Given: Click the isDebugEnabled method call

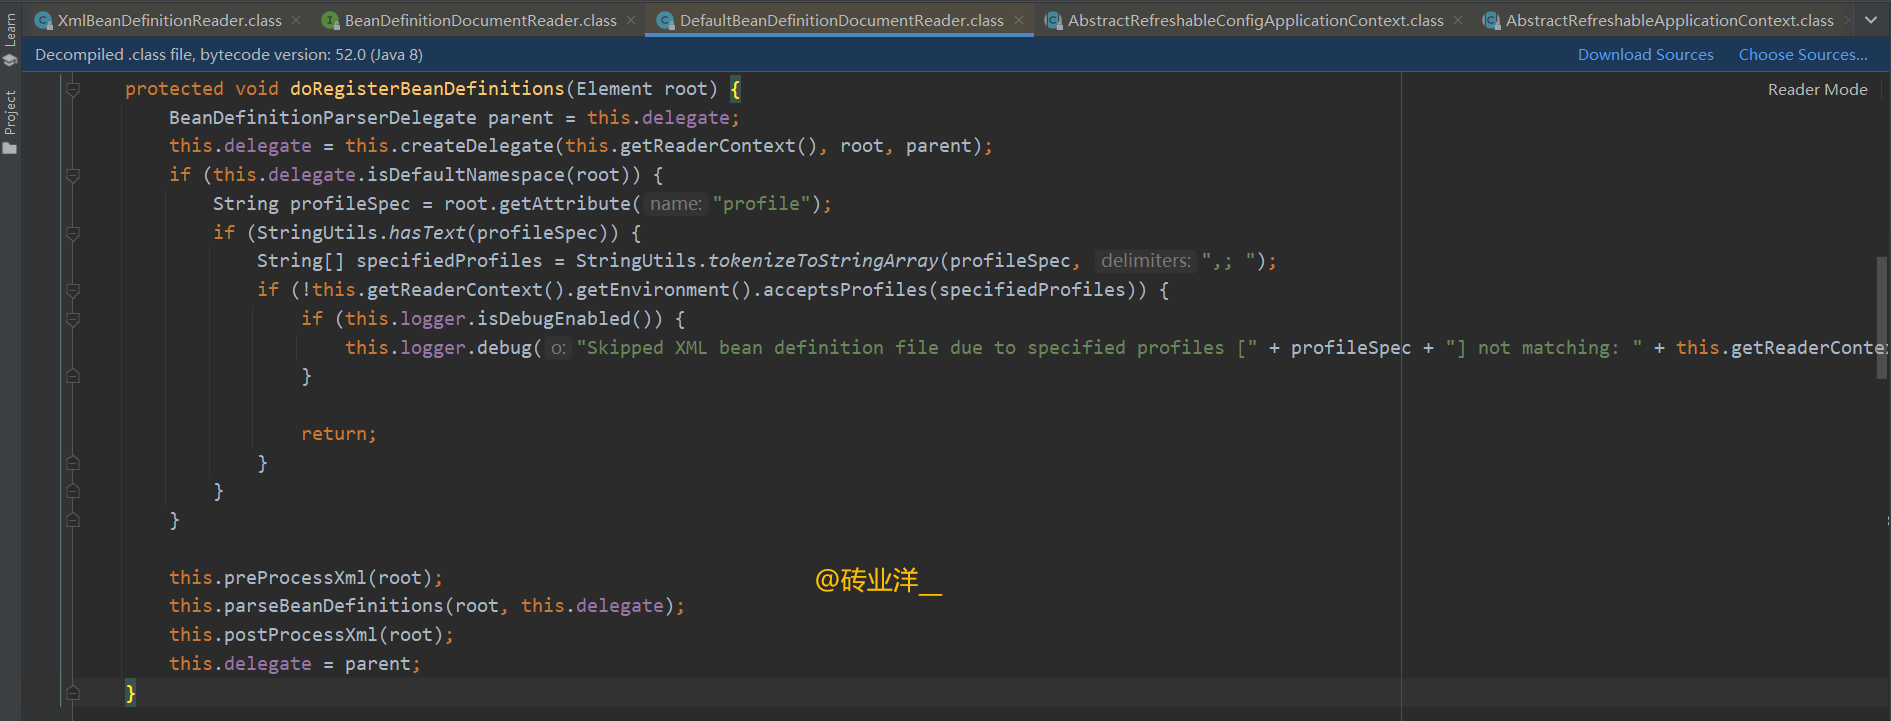Looking at the screenshot, I should click(x=554, y=319).
